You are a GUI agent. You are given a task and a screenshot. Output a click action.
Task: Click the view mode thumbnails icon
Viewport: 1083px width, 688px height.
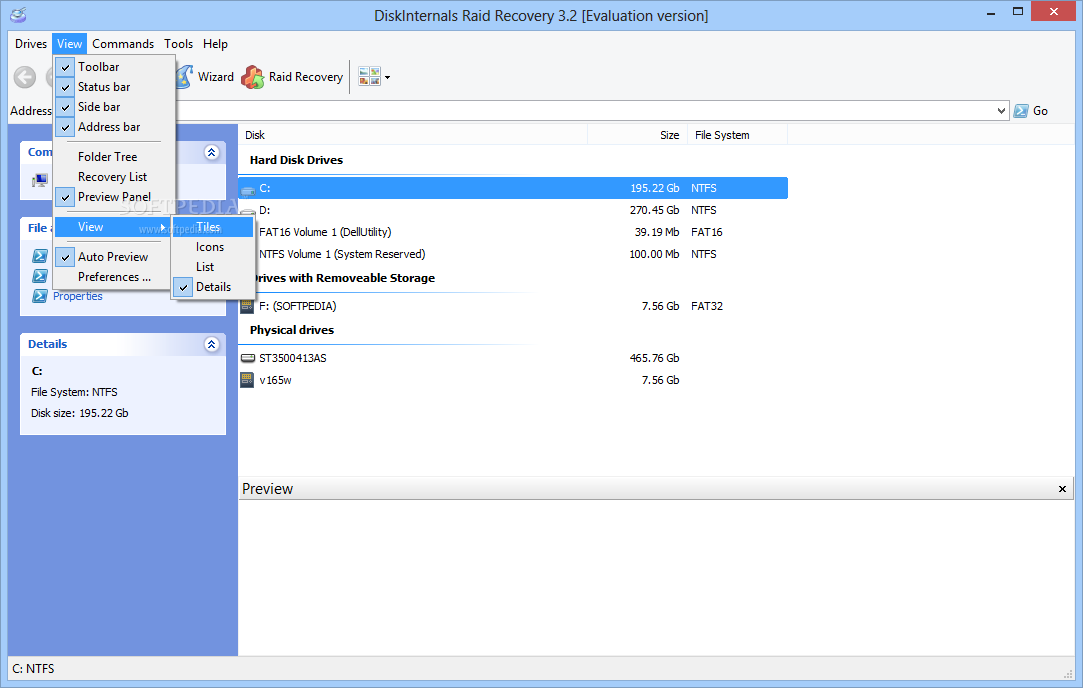click(370, 77)
